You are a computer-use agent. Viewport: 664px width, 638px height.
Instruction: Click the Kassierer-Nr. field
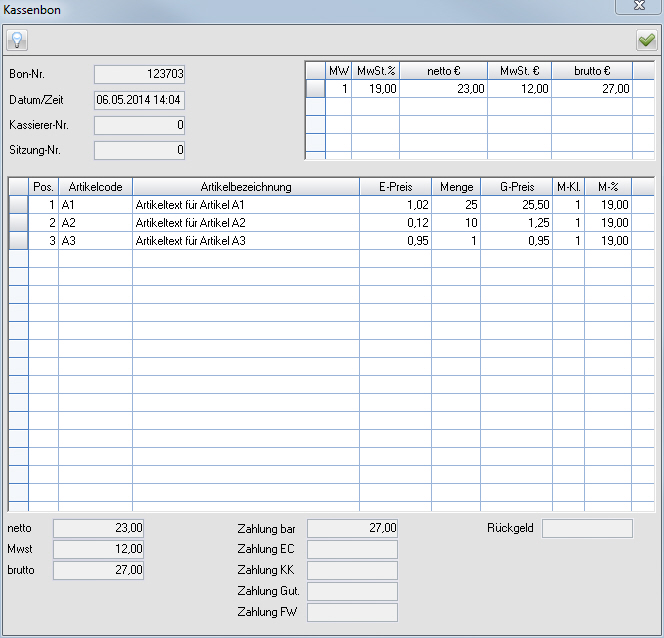coord(139,125)
